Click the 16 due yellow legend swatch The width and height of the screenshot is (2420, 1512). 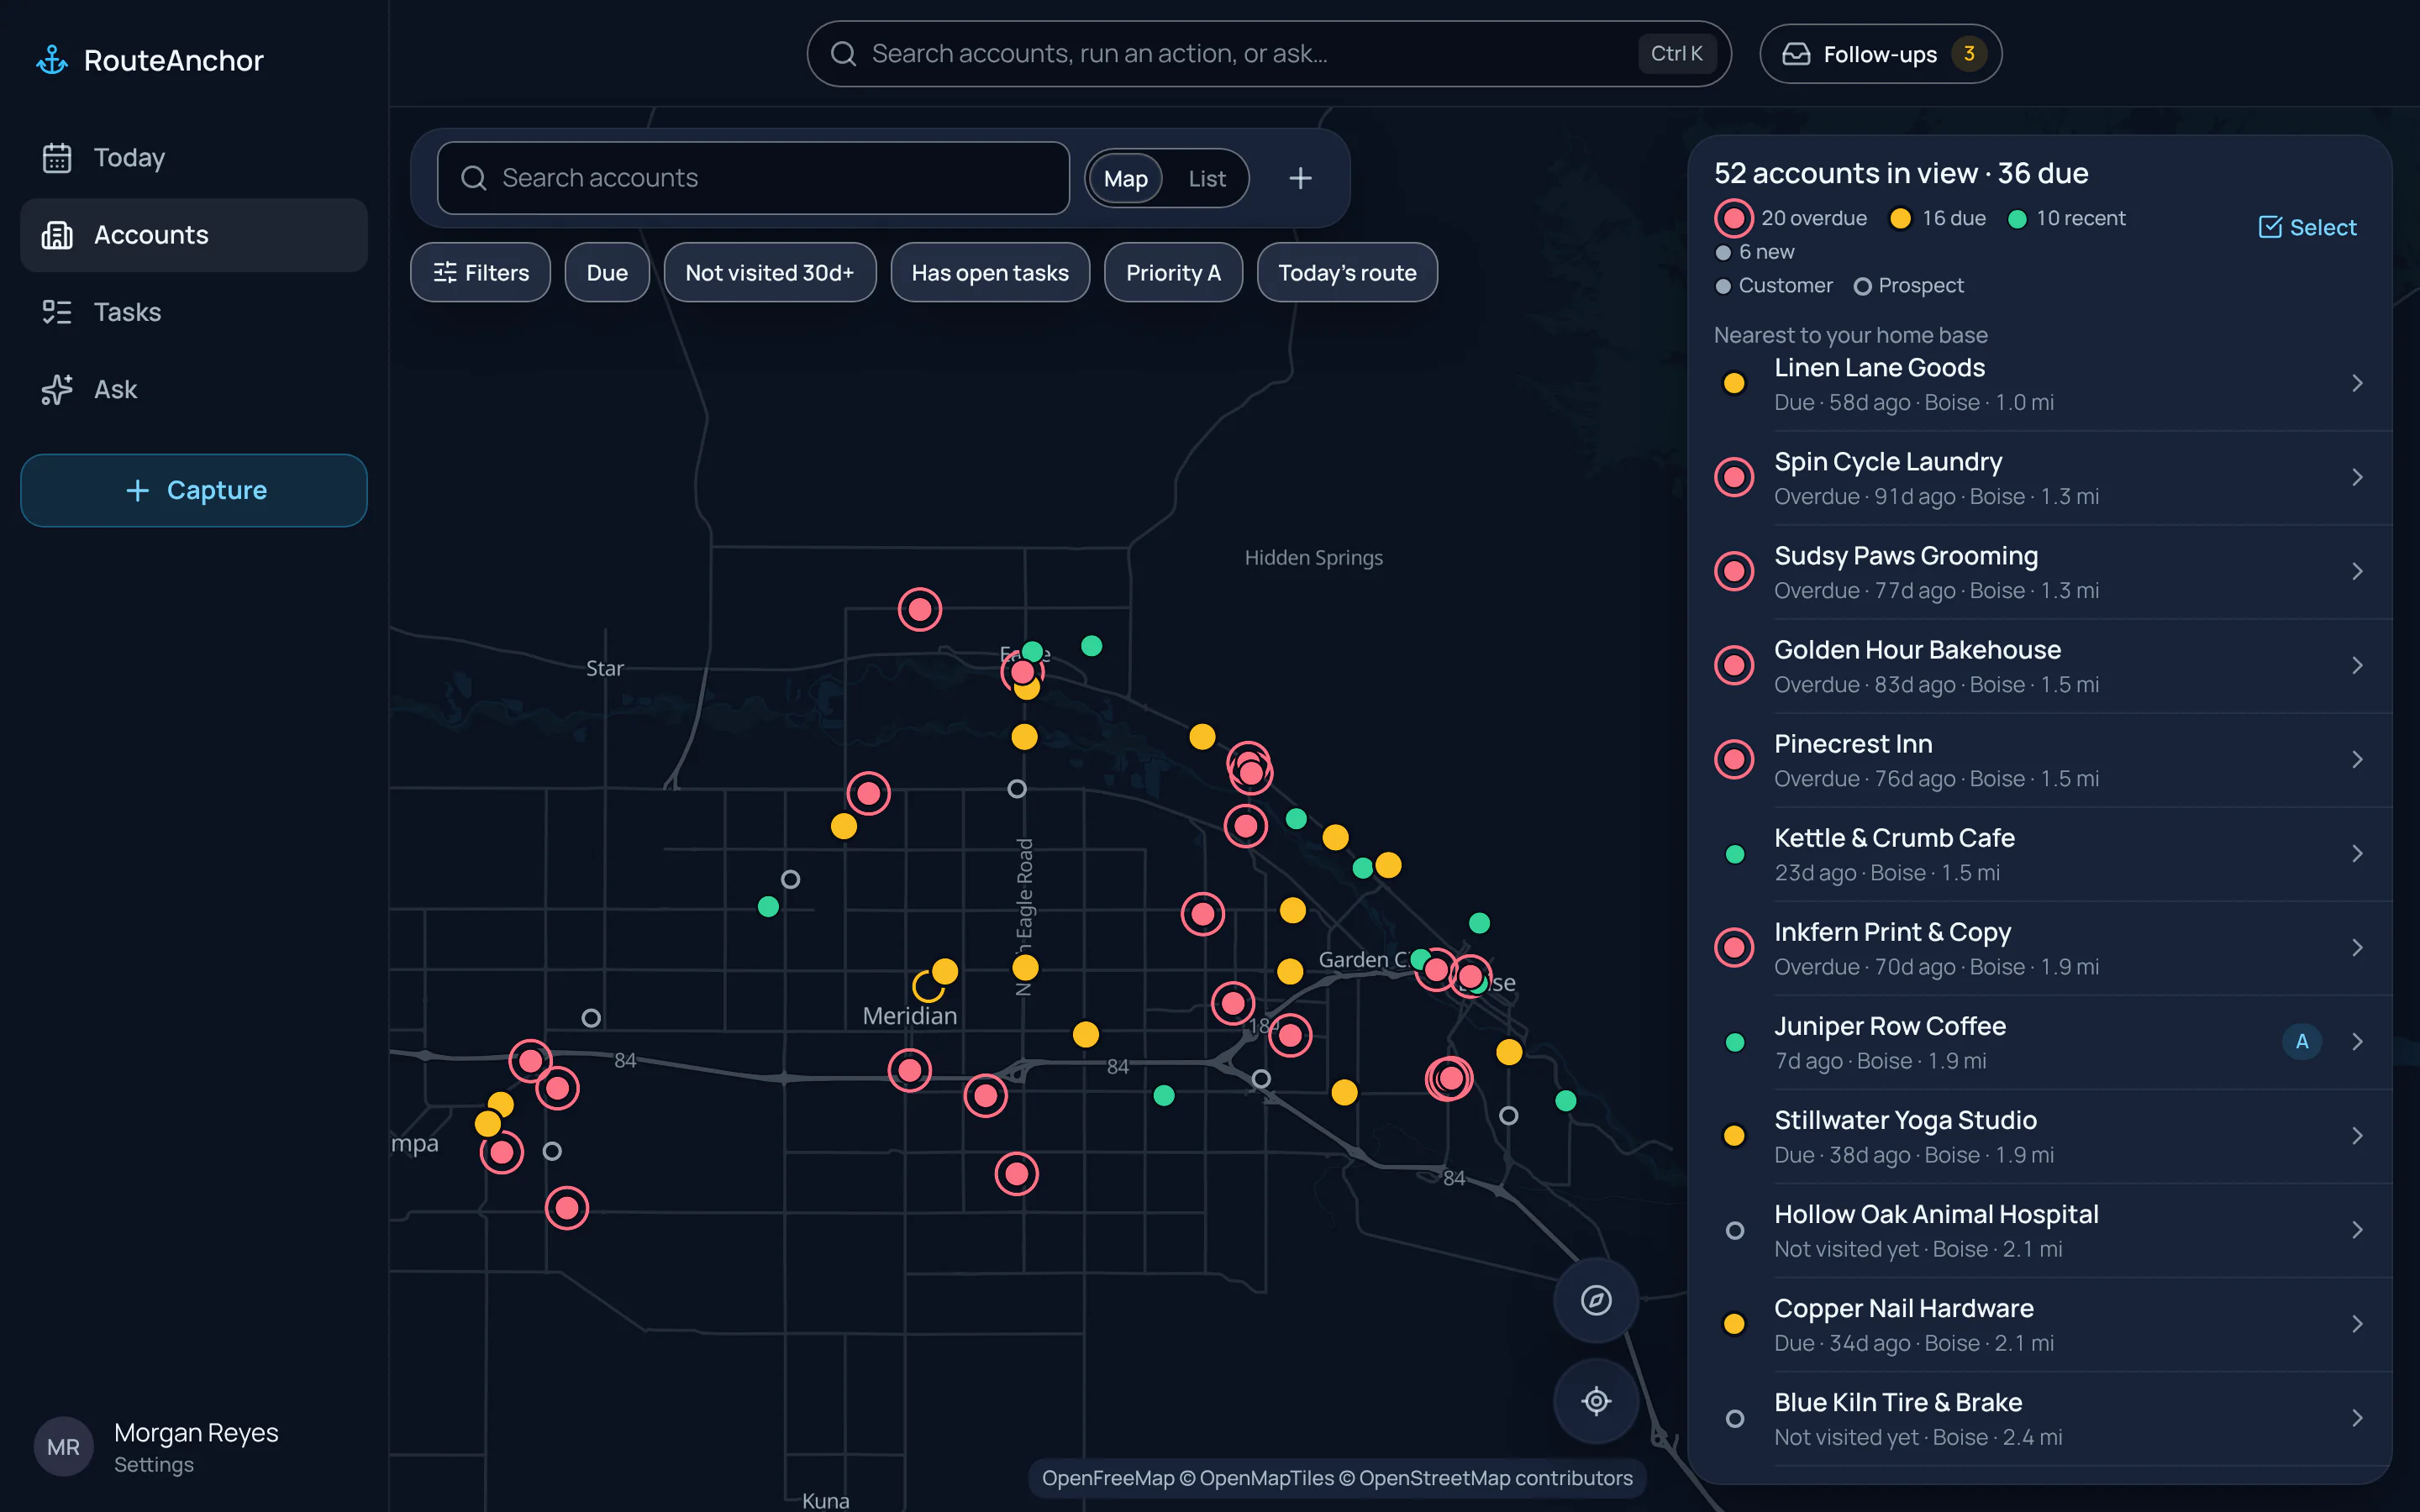1900,218
